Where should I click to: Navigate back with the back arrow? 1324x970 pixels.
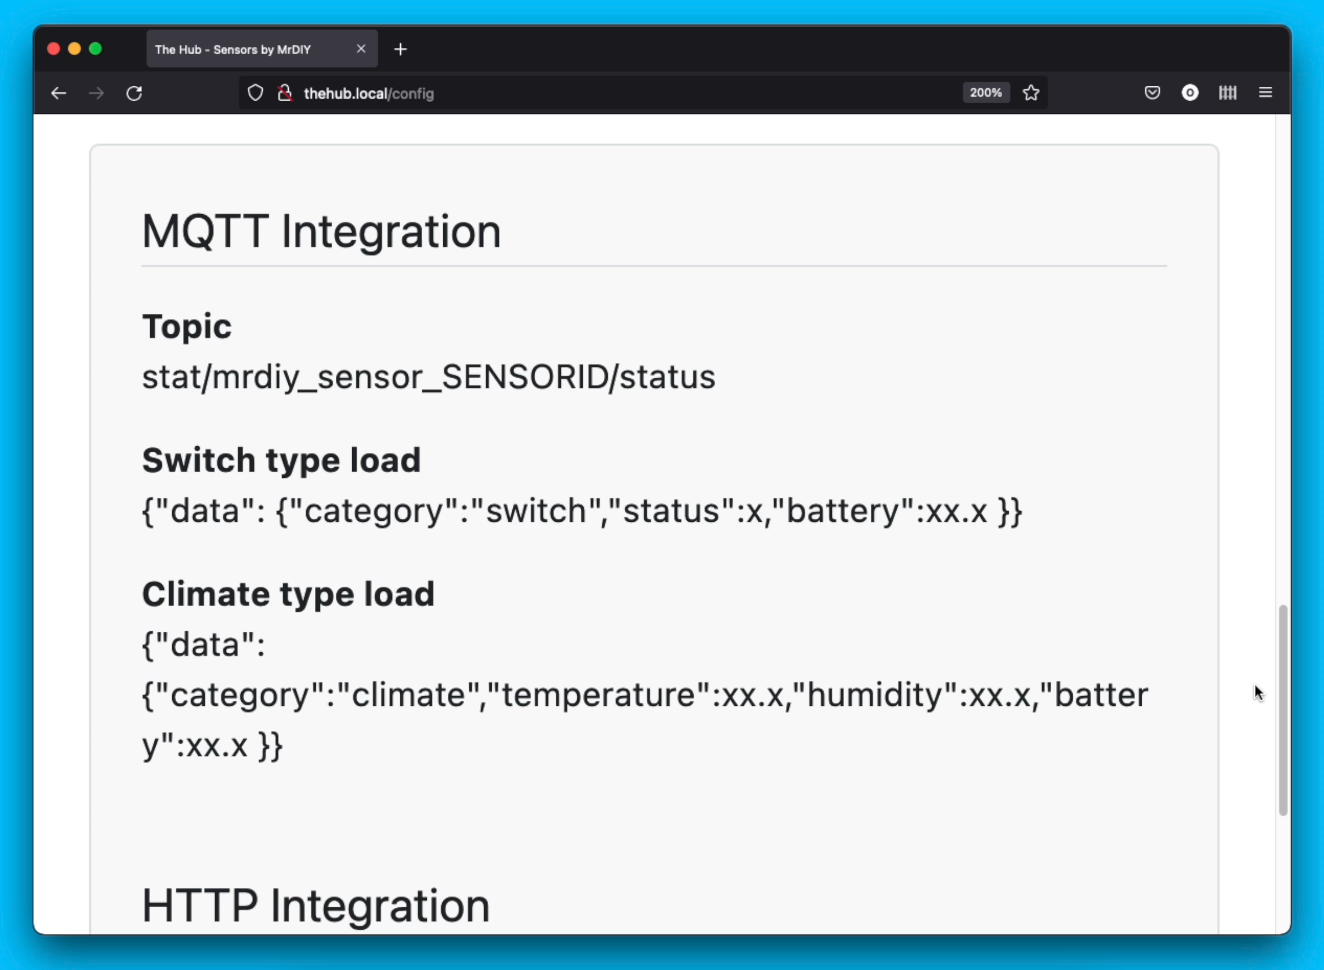click(x=58, y=92)
